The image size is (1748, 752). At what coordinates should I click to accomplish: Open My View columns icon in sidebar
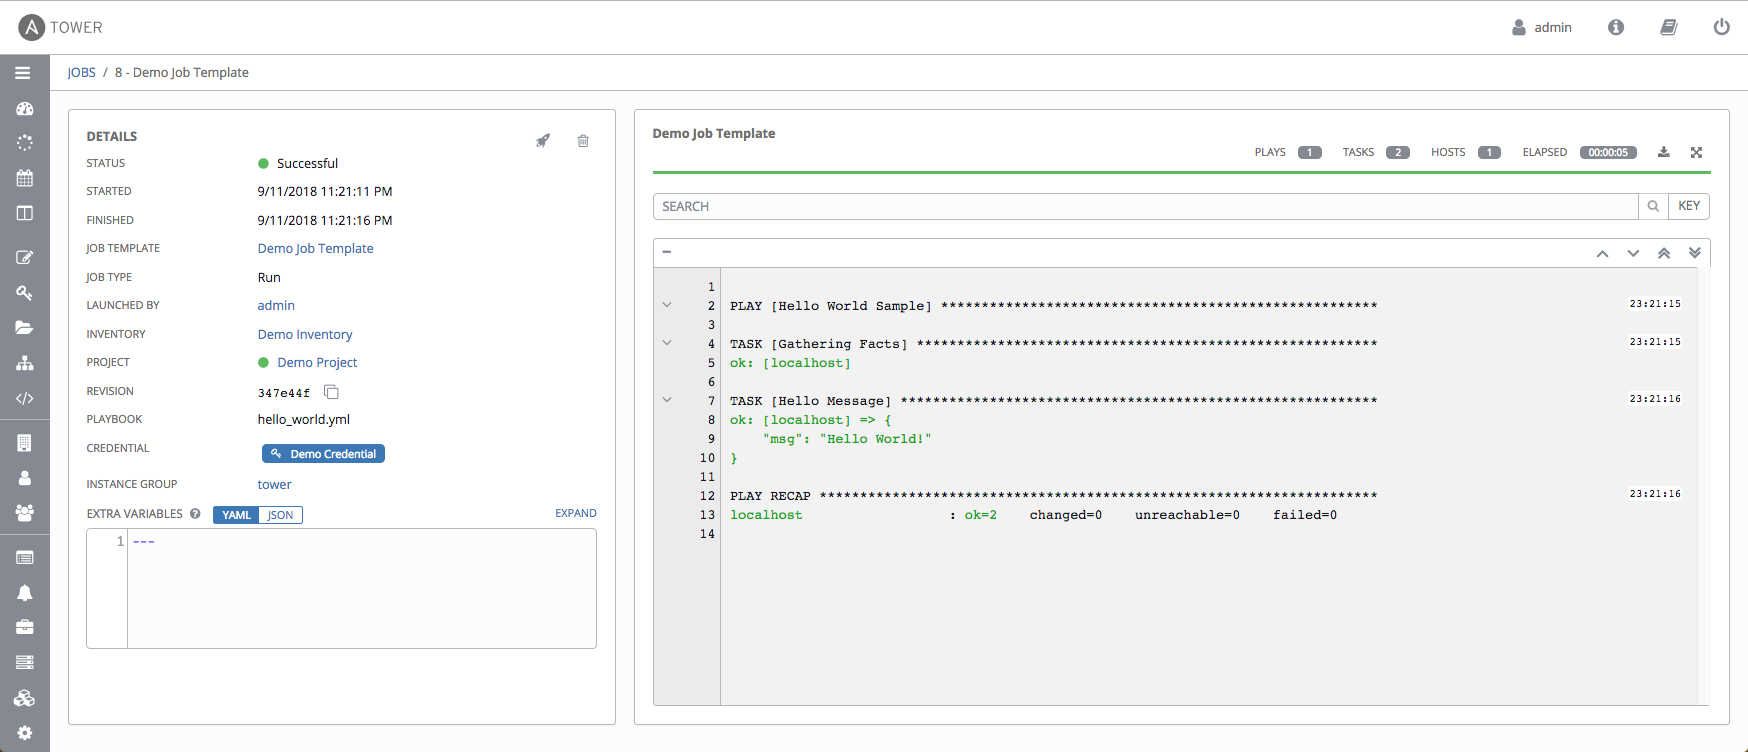(25, 213)
